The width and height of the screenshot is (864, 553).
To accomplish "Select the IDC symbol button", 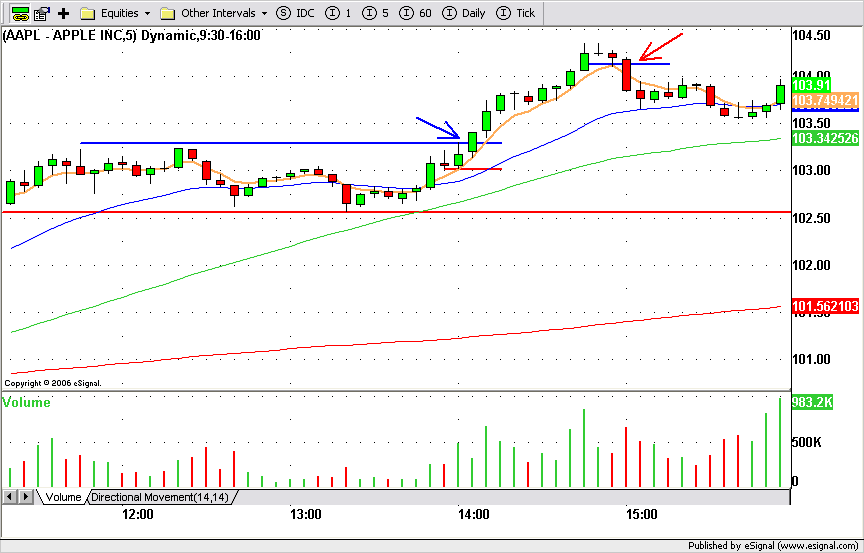I will tap(295, 13).
